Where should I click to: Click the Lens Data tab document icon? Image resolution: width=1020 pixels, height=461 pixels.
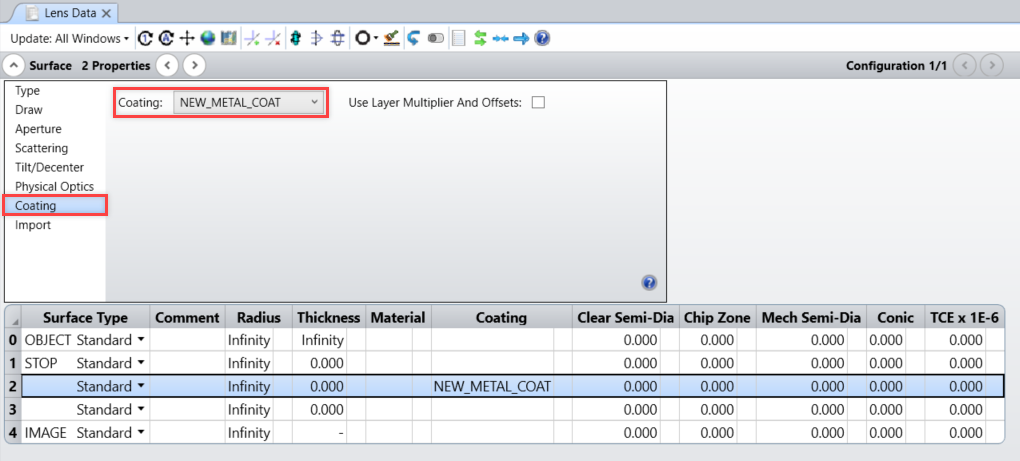pos(31,12)
